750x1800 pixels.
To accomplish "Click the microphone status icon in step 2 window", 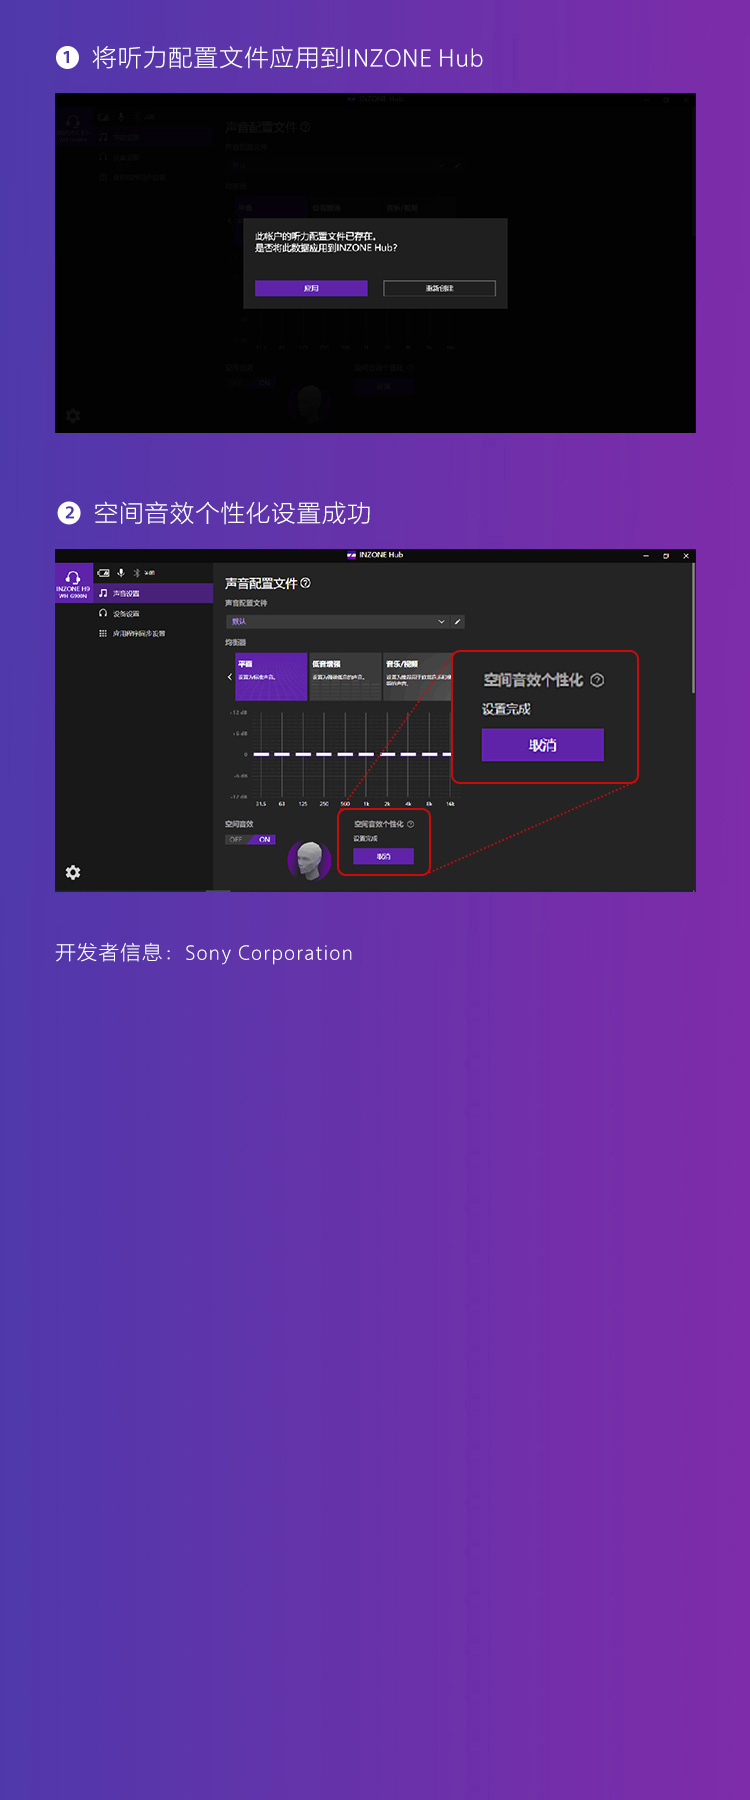I will (121, 573).
